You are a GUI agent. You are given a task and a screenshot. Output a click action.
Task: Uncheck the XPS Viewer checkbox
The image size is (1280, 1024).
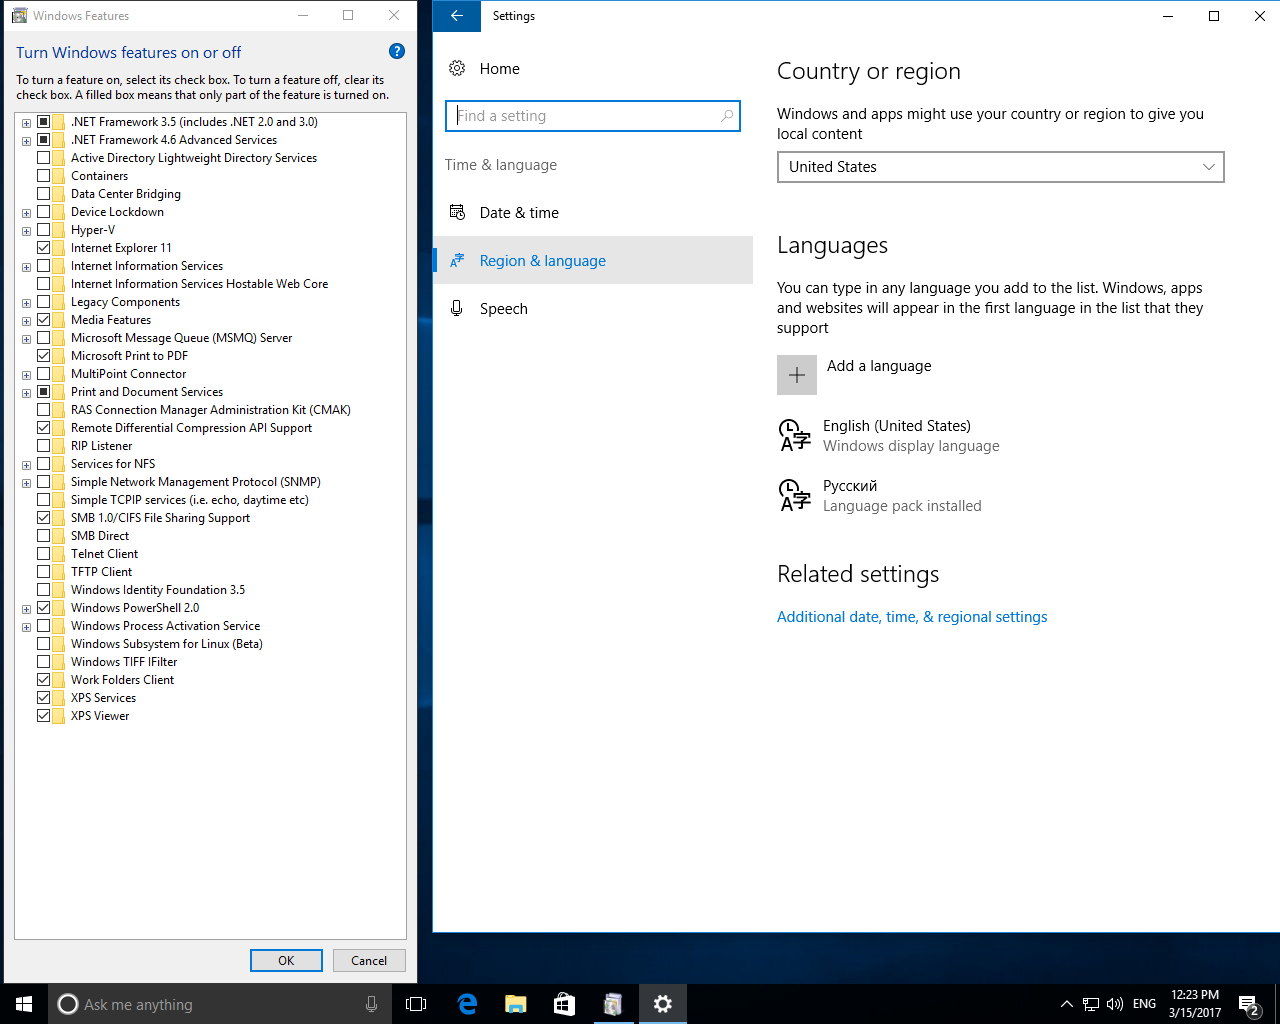44,715
